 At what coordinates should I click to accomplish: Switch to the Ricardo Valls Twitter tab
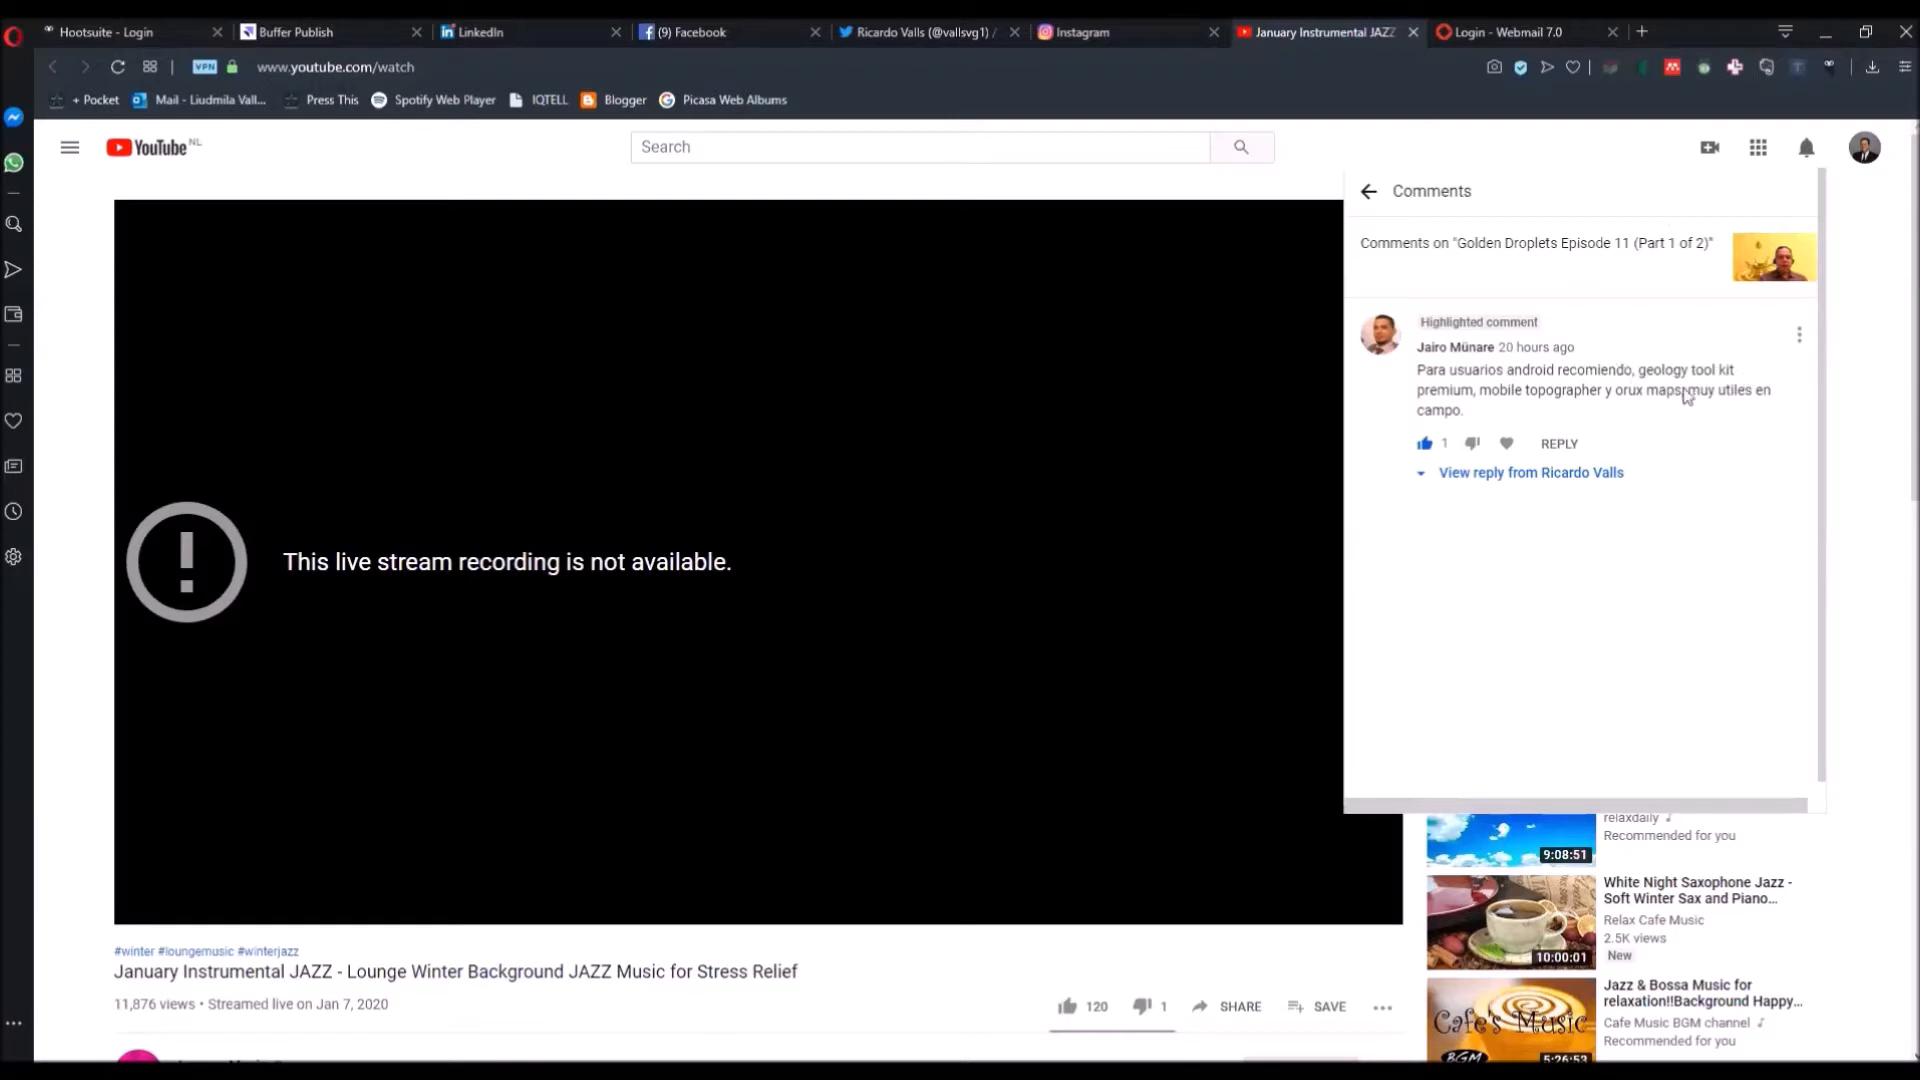click(929, 32)
